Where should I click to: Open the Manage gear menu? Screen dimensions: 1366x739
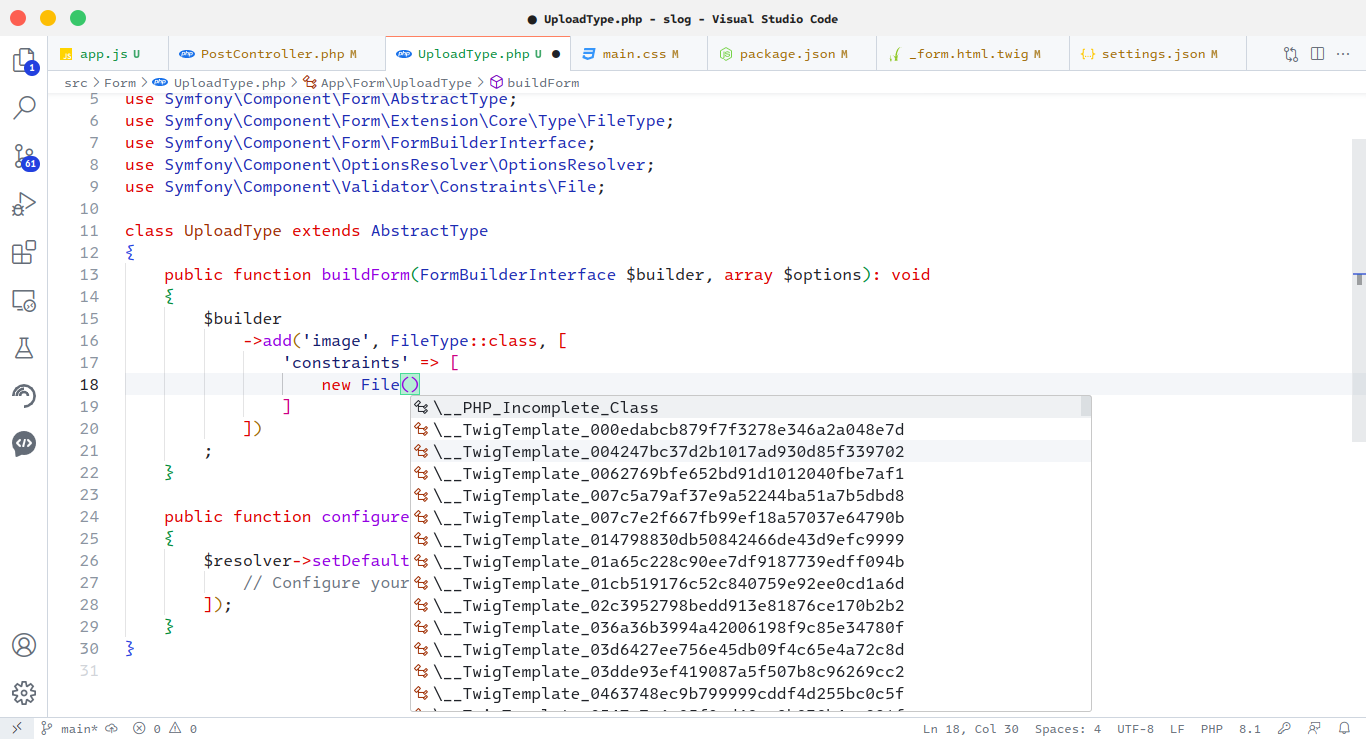[x=24, y=693]
